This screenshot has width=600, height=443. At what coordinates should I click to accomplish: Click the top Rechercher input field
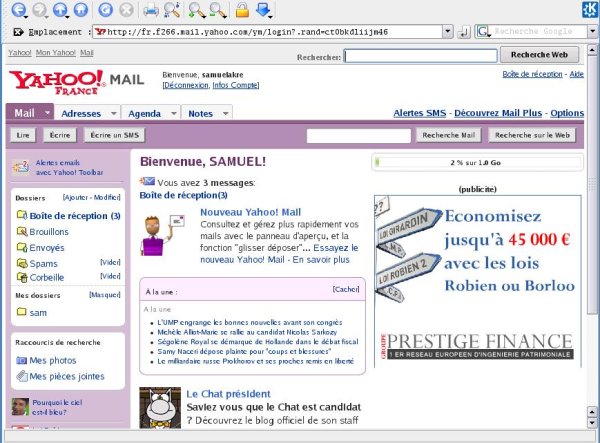421,56
